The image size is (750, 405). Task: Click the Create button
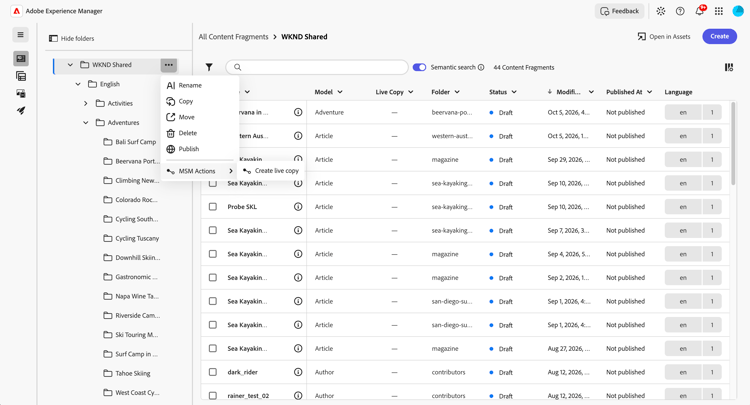tap(719, 36)
